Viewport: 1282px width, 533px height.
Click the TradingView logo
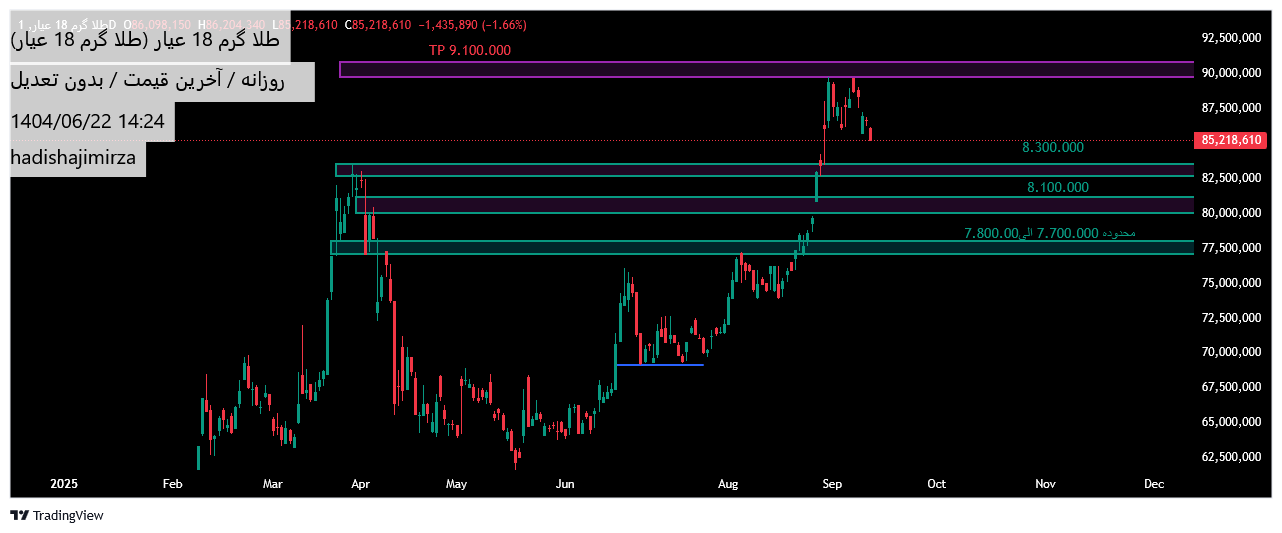[x=57, y=516]
